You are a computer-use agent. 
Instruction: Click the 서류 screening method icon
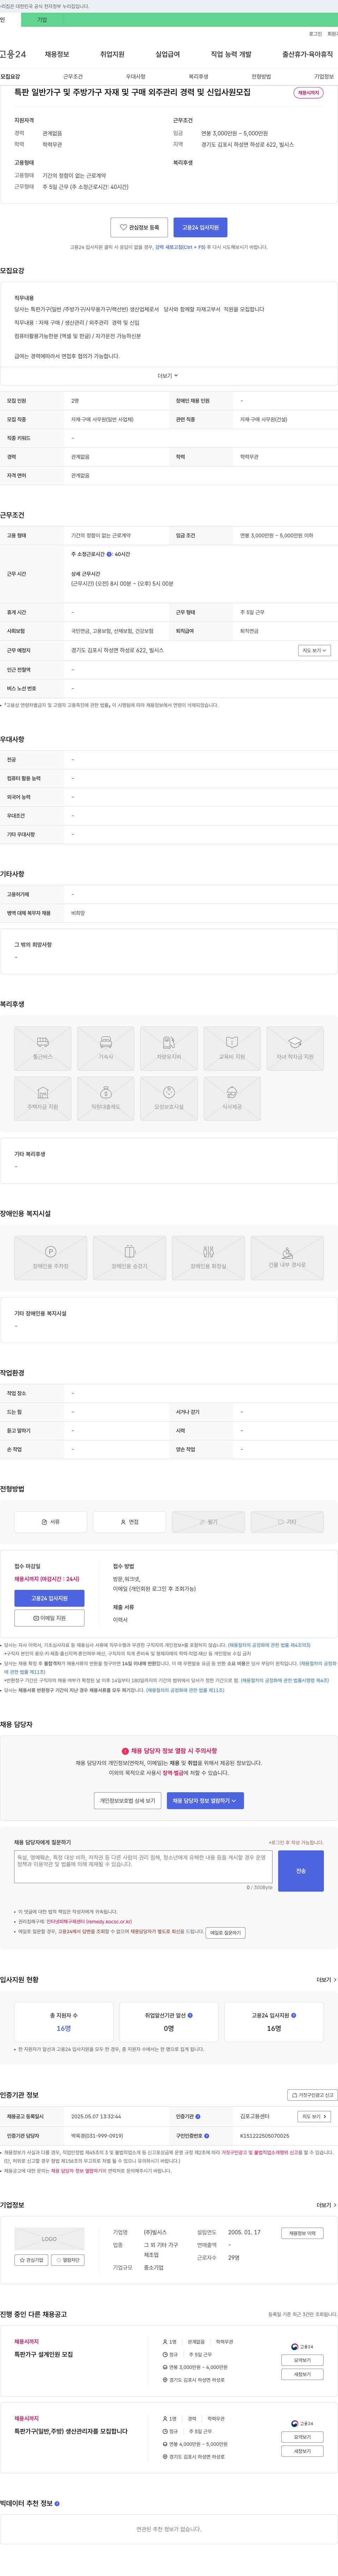click(51, 1522)
